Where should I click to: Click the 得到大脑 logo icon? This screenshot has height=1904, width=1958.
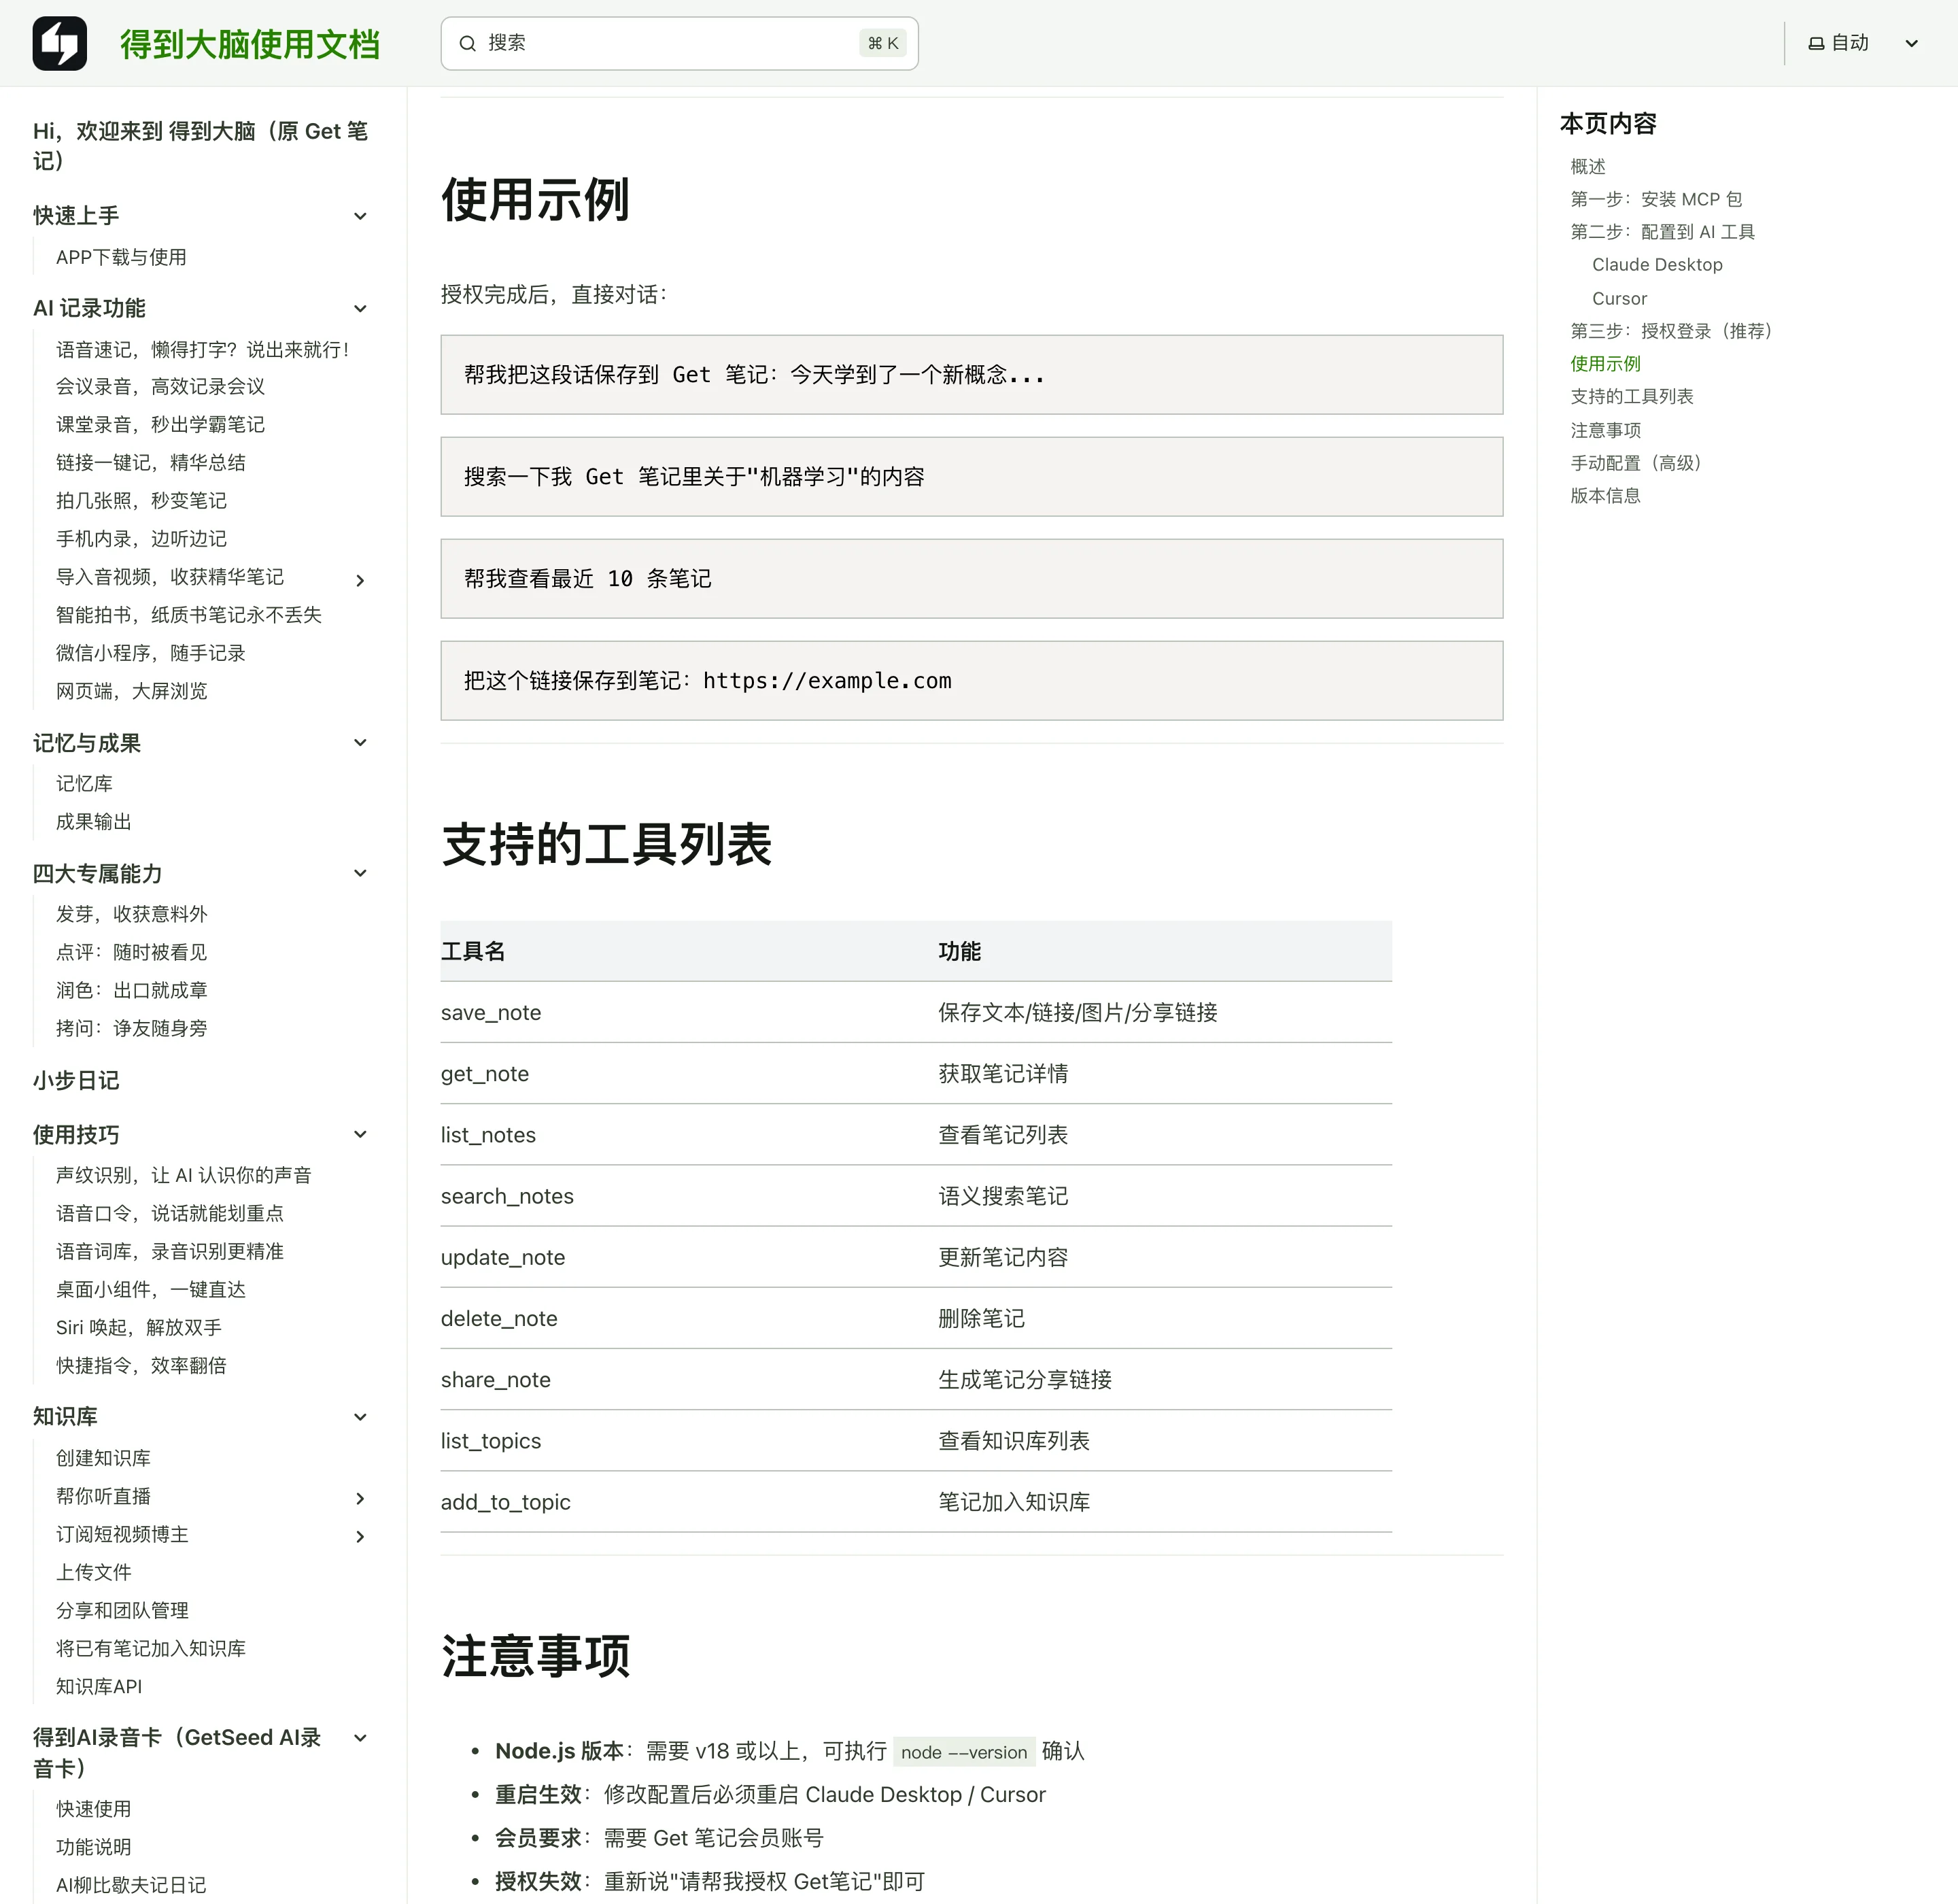tap(59, 43)
